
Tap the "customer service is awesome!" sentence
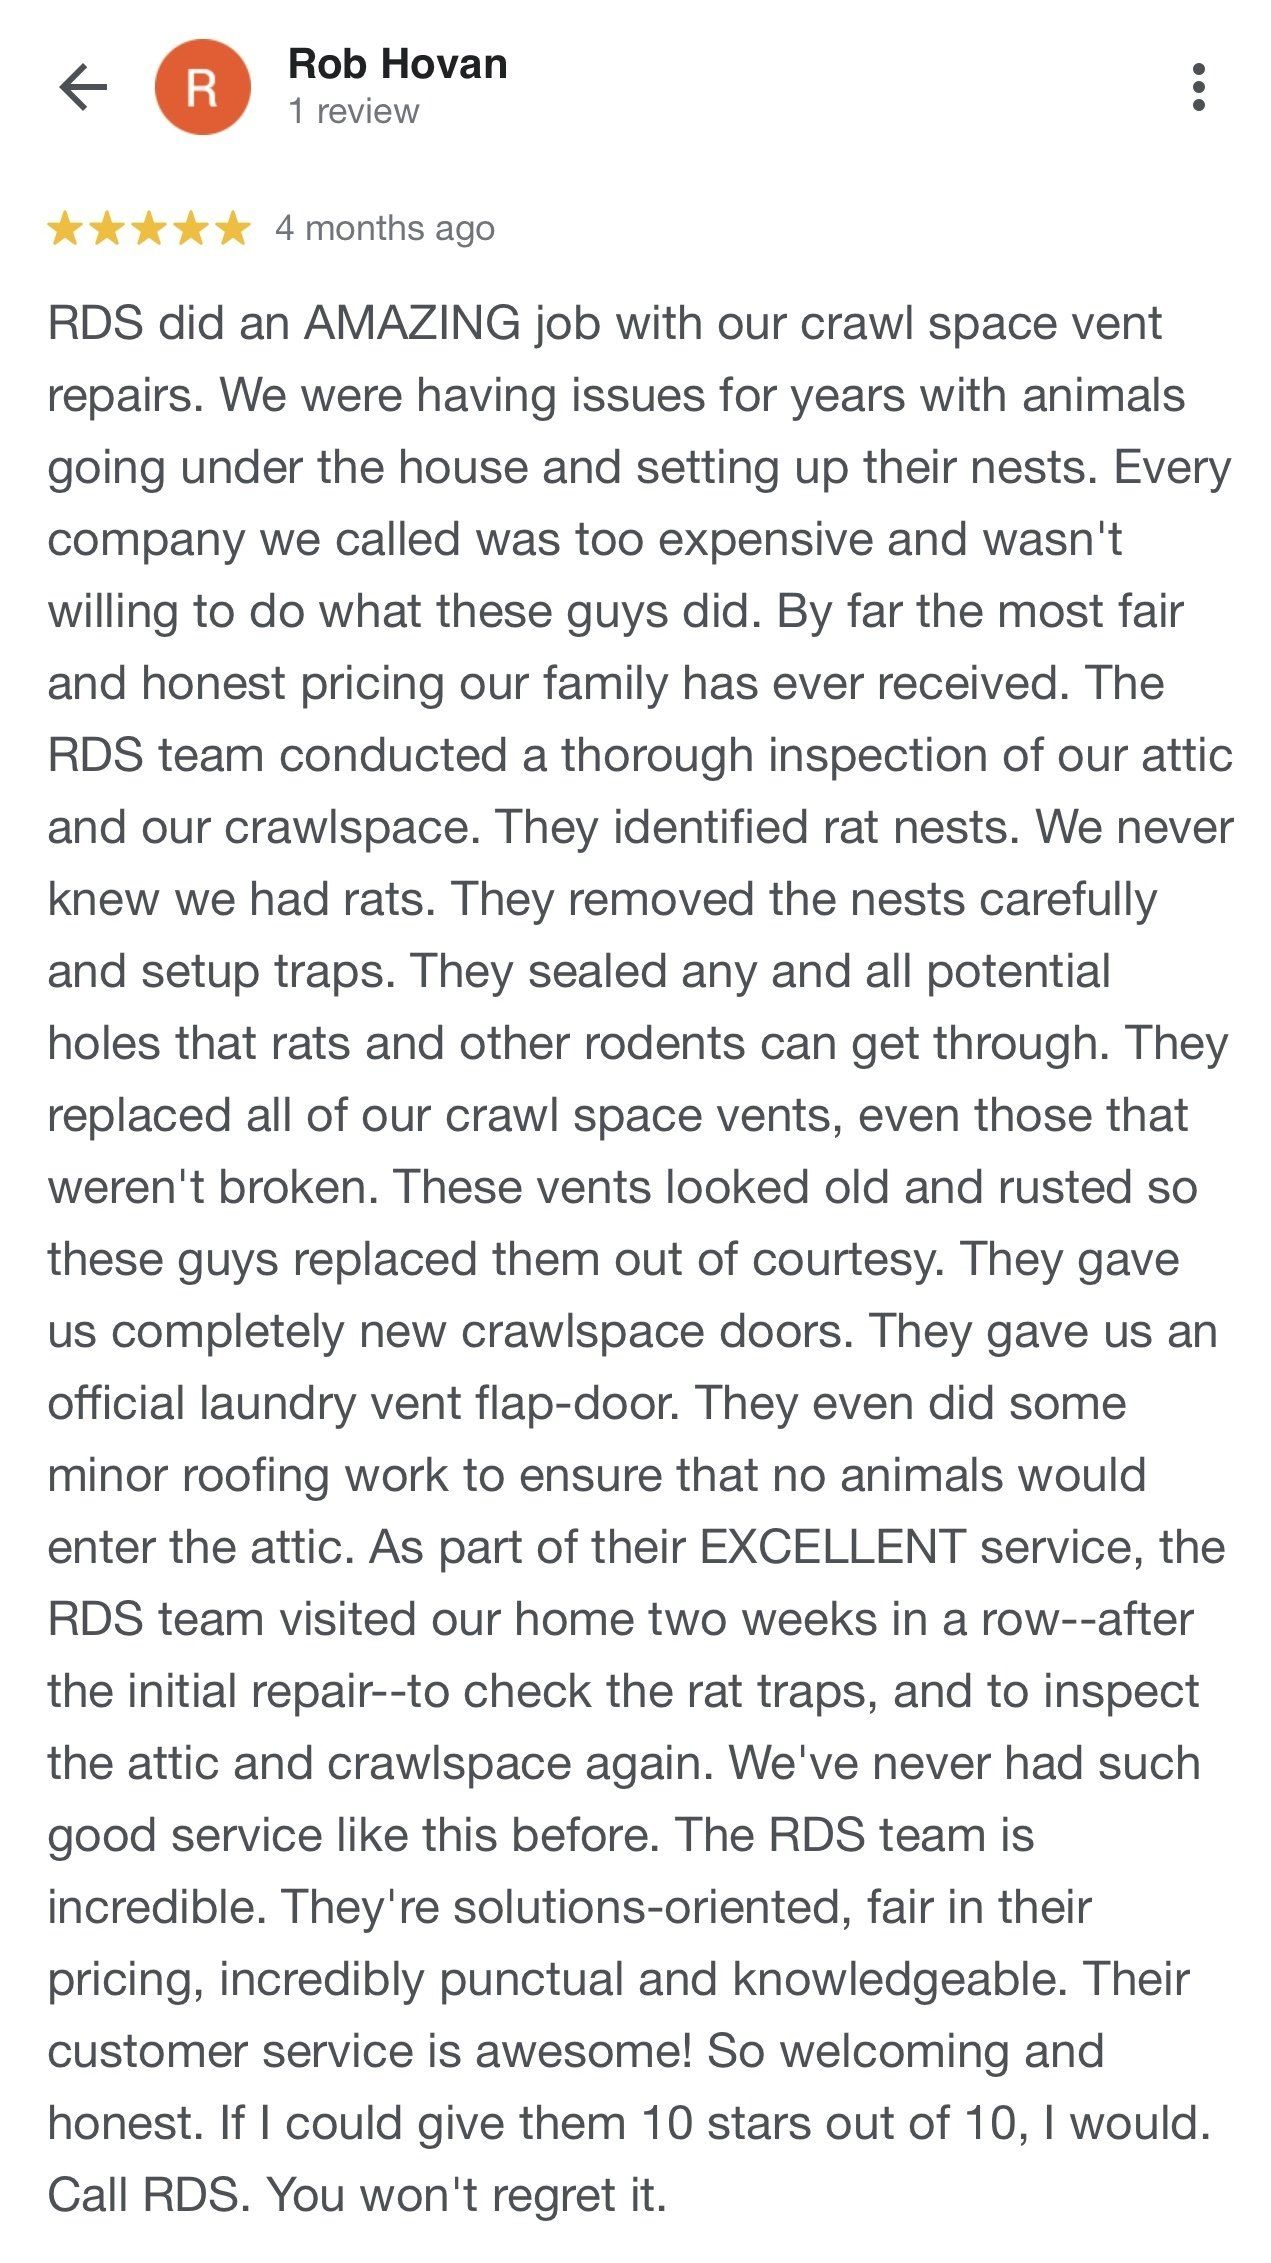coord(370,2051)
